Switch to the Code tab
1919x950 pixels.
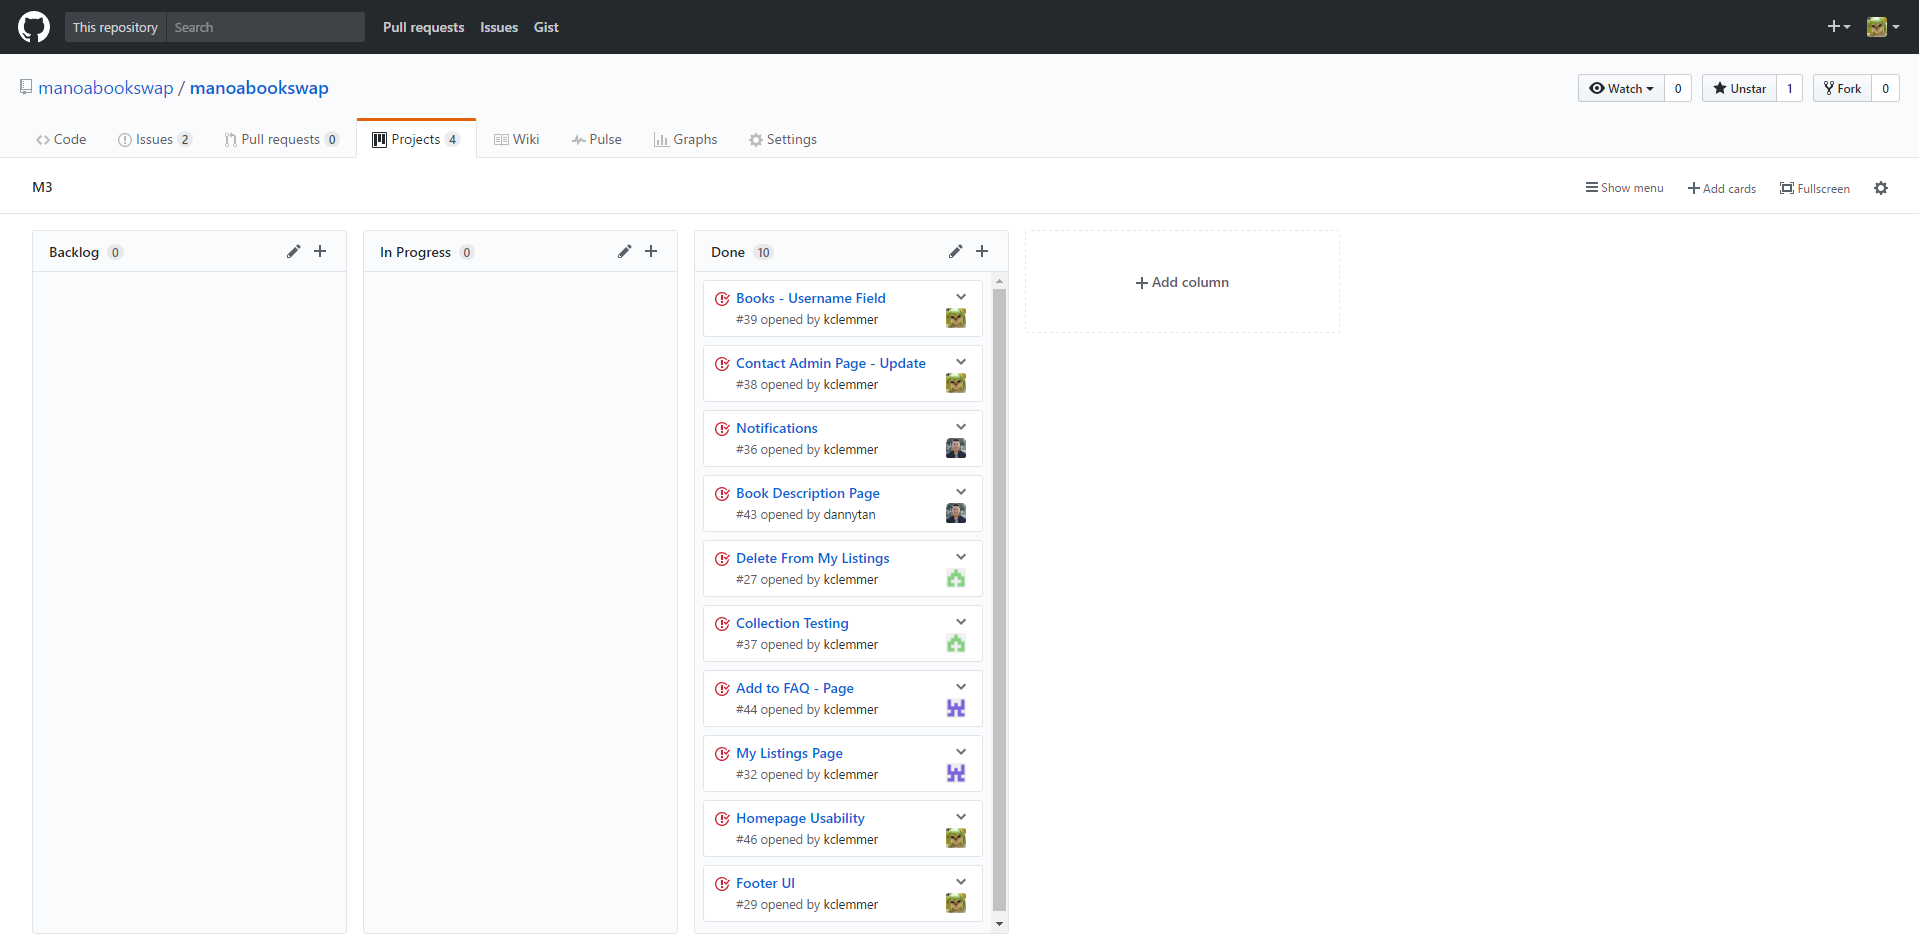(x=61, y=139)
